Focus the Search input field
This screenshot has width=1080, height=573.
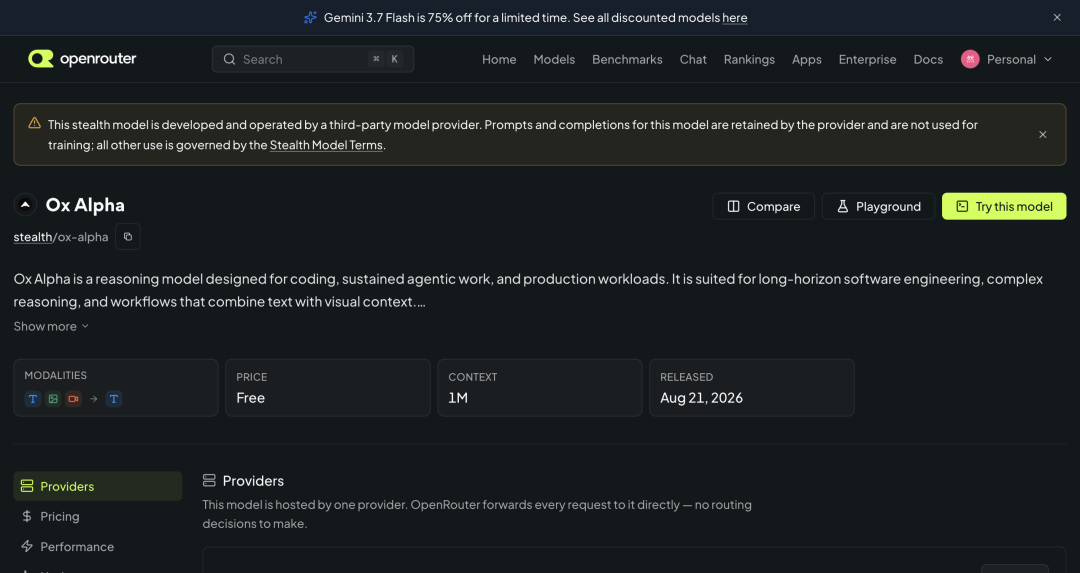[x=313, y=59]
